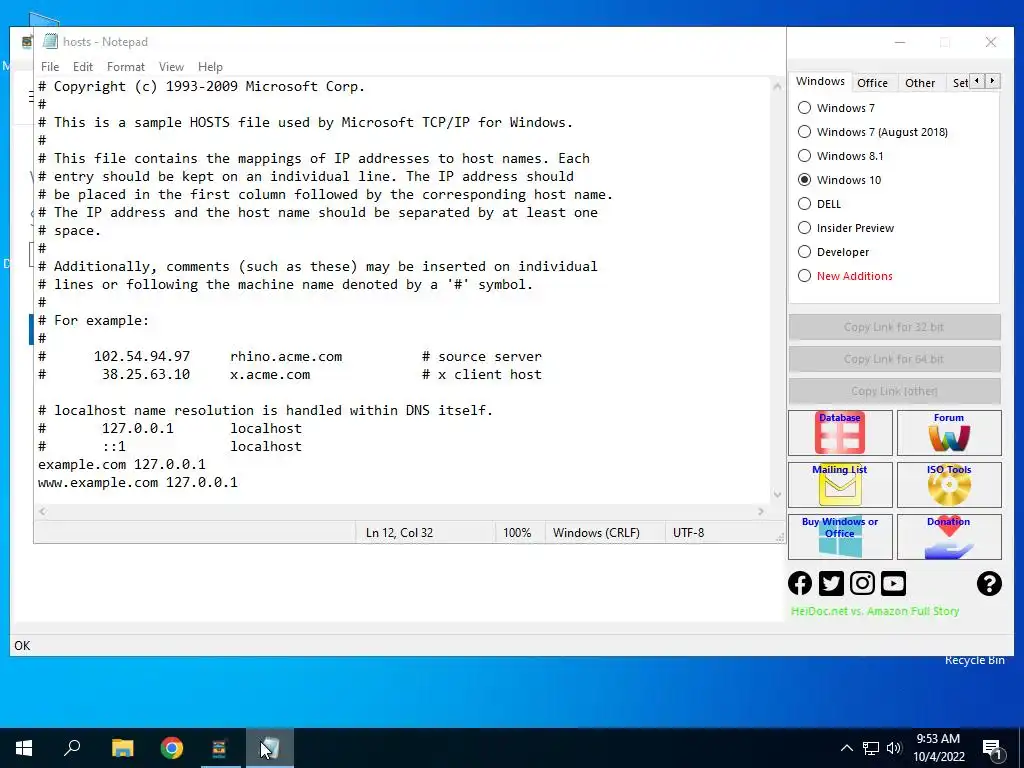Open the Windows Start menu
The image size is (1024, 768).
[24, 748]
